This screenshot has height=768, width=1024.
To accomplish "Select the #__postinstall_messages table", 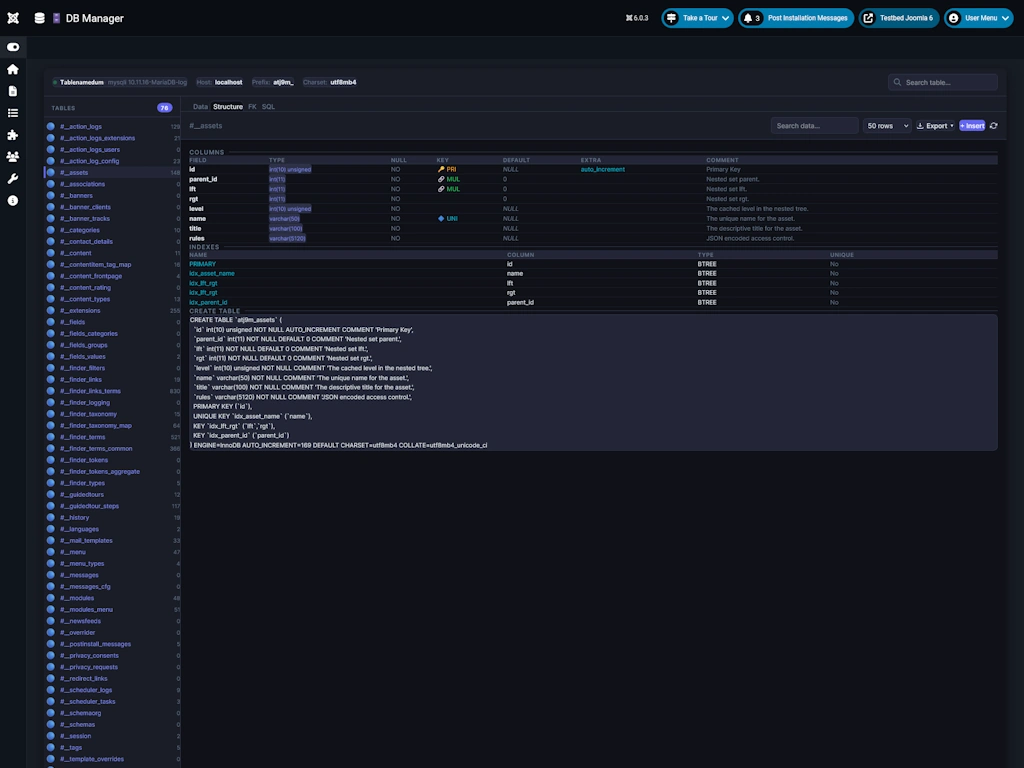I will coord(112,644).
